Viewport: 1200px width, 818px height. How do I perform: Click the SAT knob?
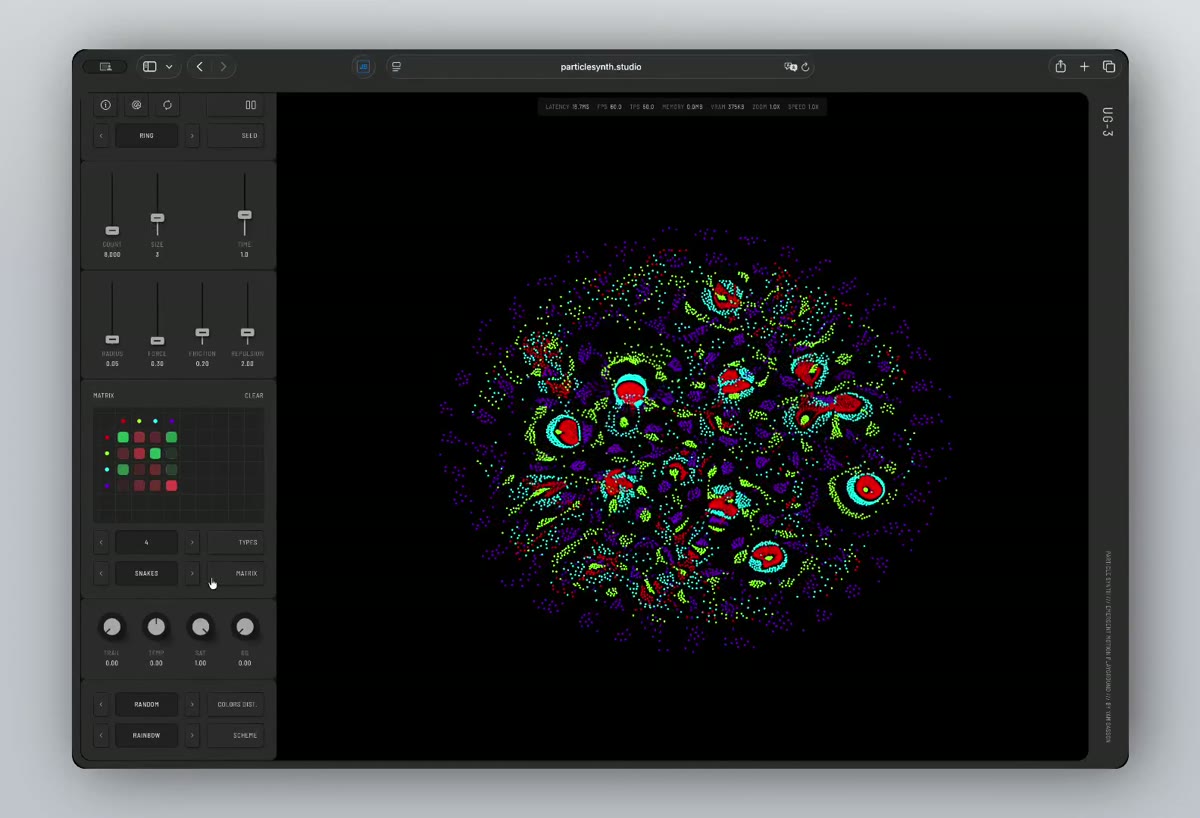click(201, 627)
